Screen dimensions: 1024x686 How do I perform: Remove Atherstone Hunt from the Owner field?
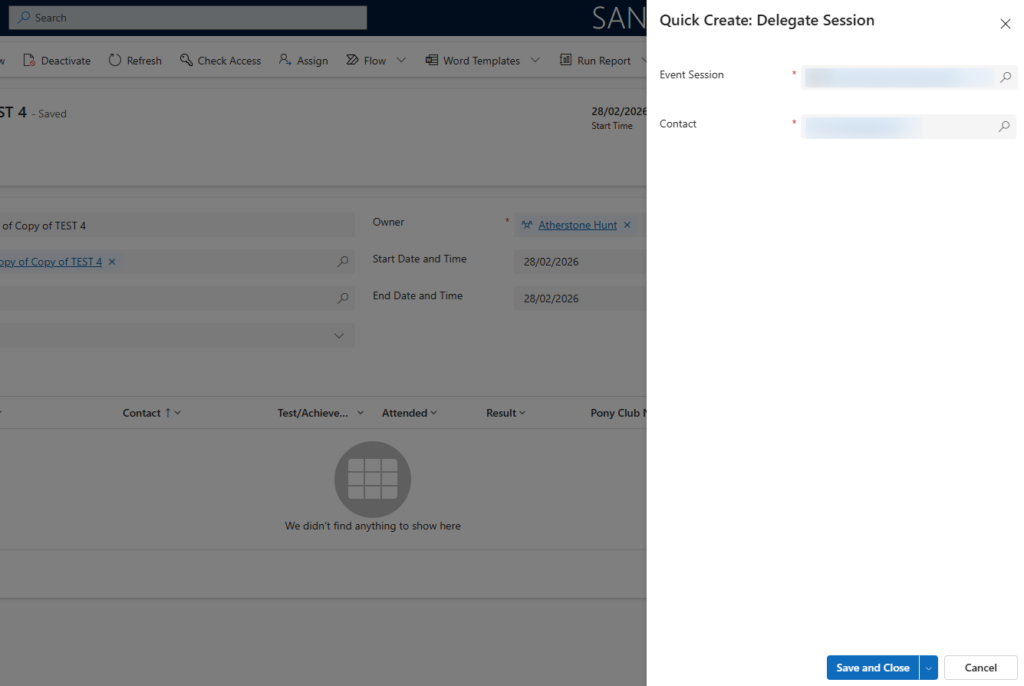627,225
